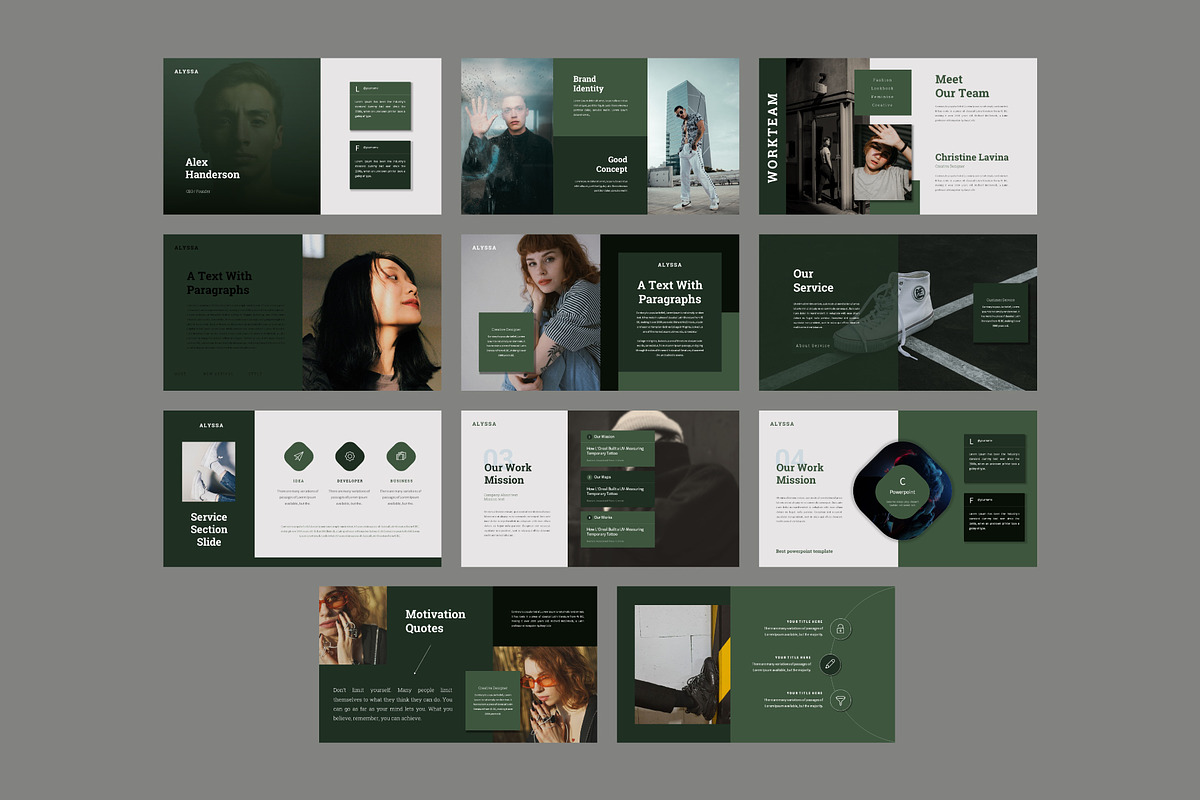Click the 'BUSINESS' label
Screen dimensions: 1200x800
401,481
